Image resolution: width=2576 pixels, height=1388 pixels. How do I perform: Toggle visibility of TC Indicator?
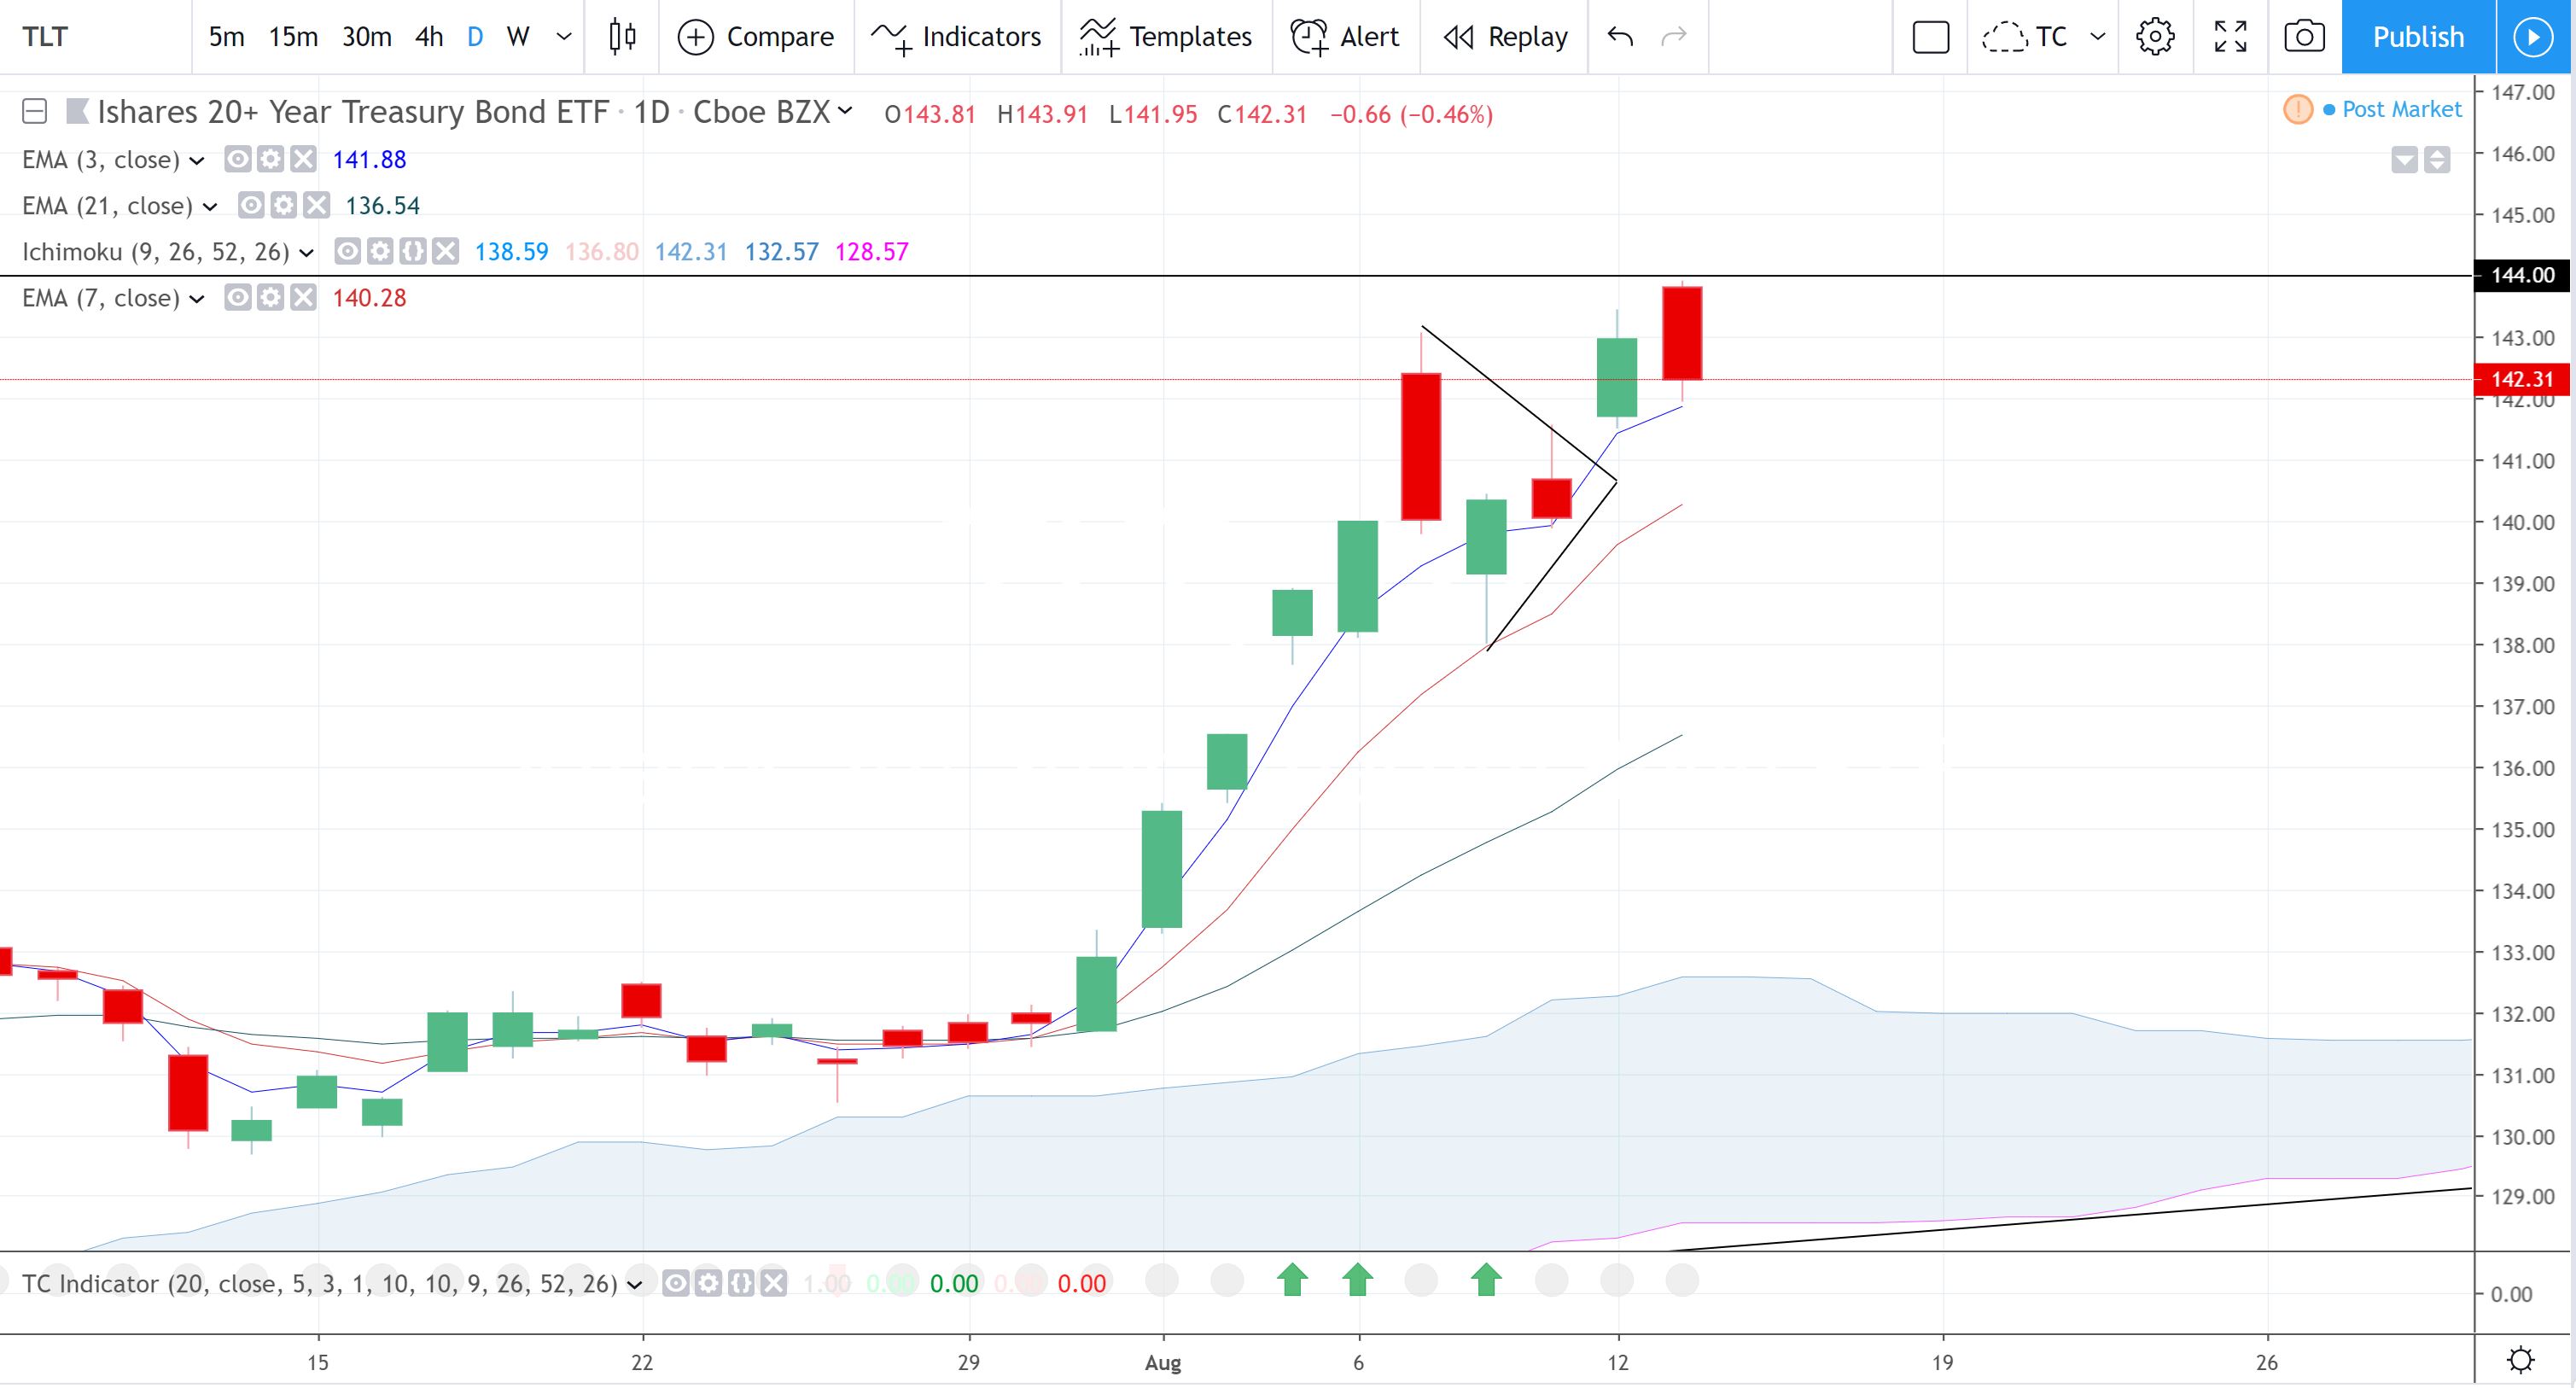tap(675, 1283)
